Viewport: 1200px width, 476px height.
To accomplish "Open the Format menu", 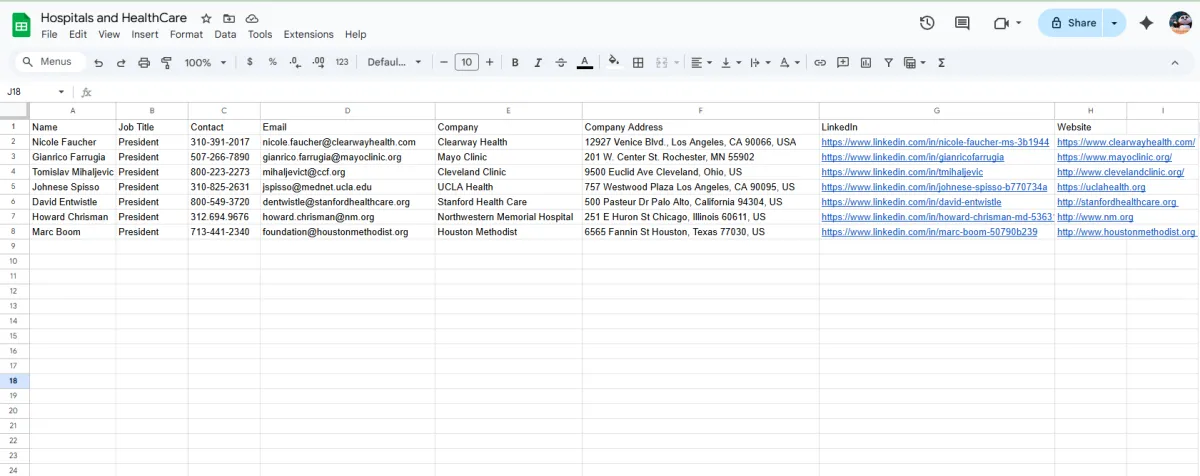I will [186, 34].
